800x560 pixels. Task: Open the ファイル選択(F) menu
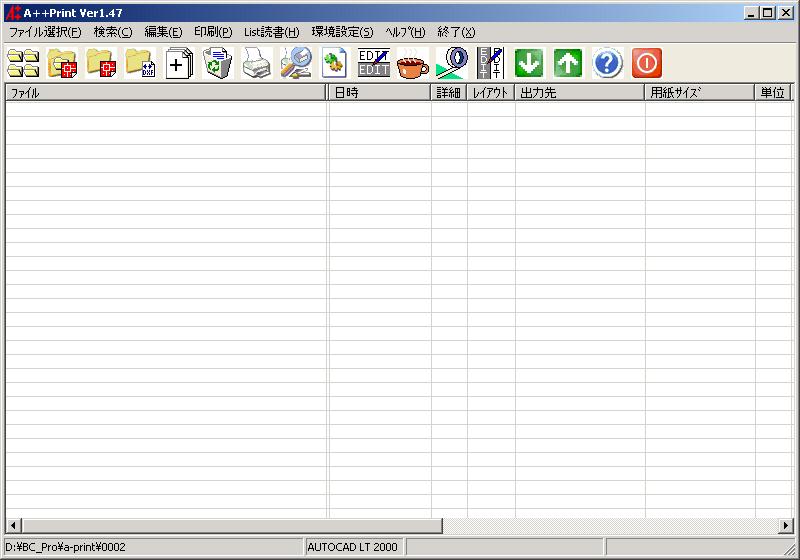tap(45, 32)
